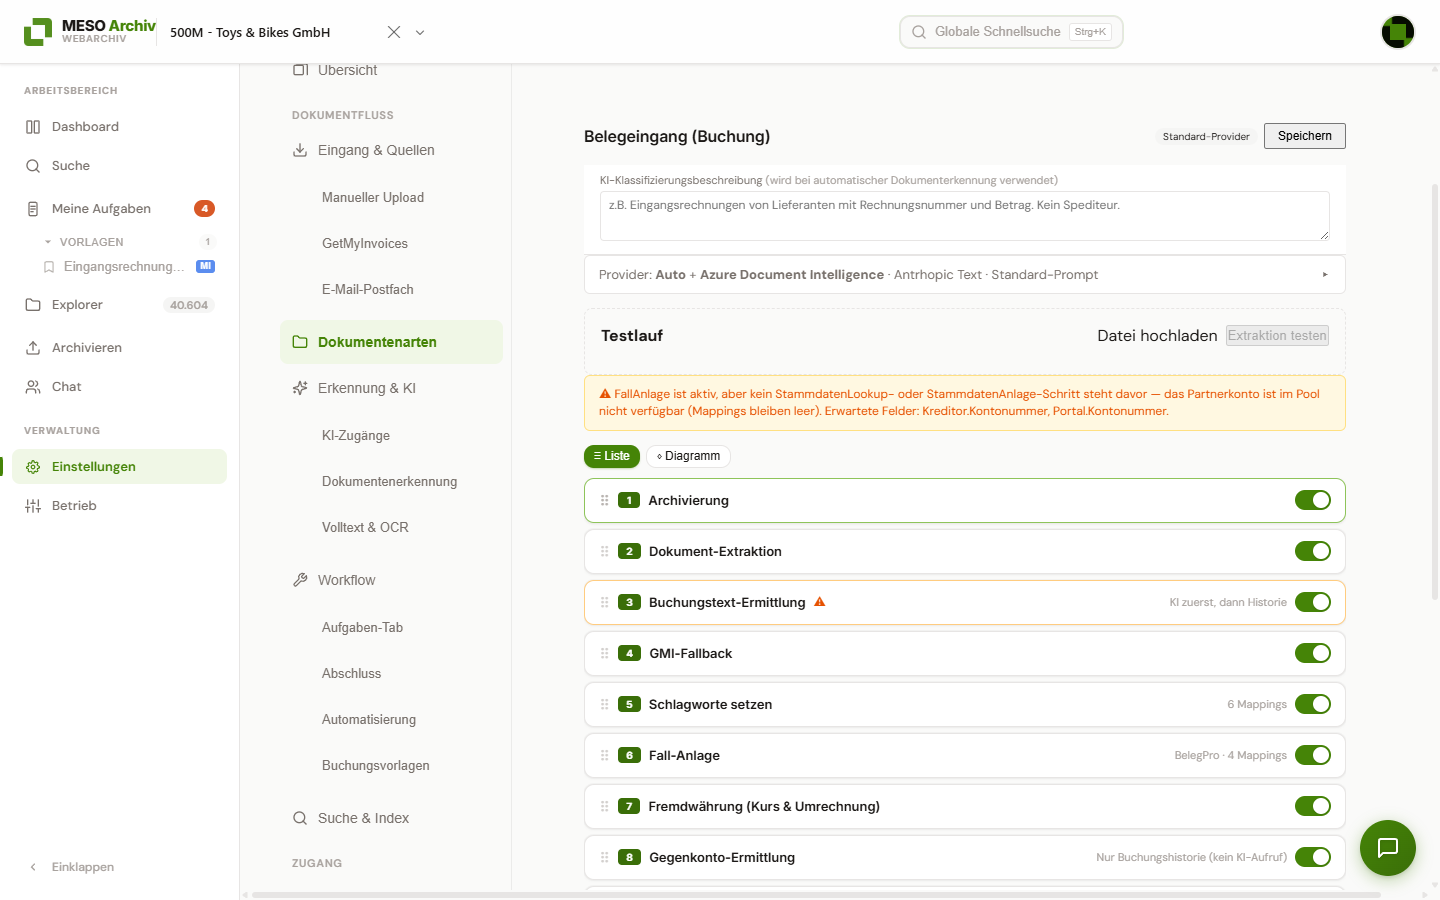Image resolution: width=1440 pixels, height=900 pixels.
Task: Open Meine Aufgaben in sidebar
Action: tap(120, 208)
